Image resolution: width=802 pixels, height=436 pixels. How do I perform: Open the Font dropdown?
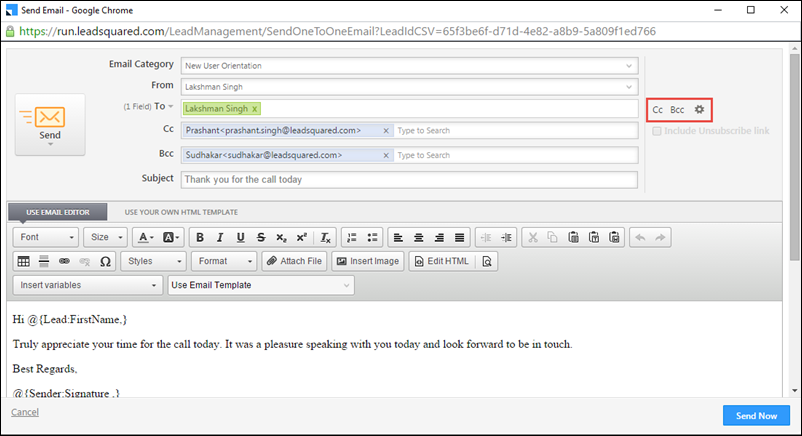click(46, 237)
